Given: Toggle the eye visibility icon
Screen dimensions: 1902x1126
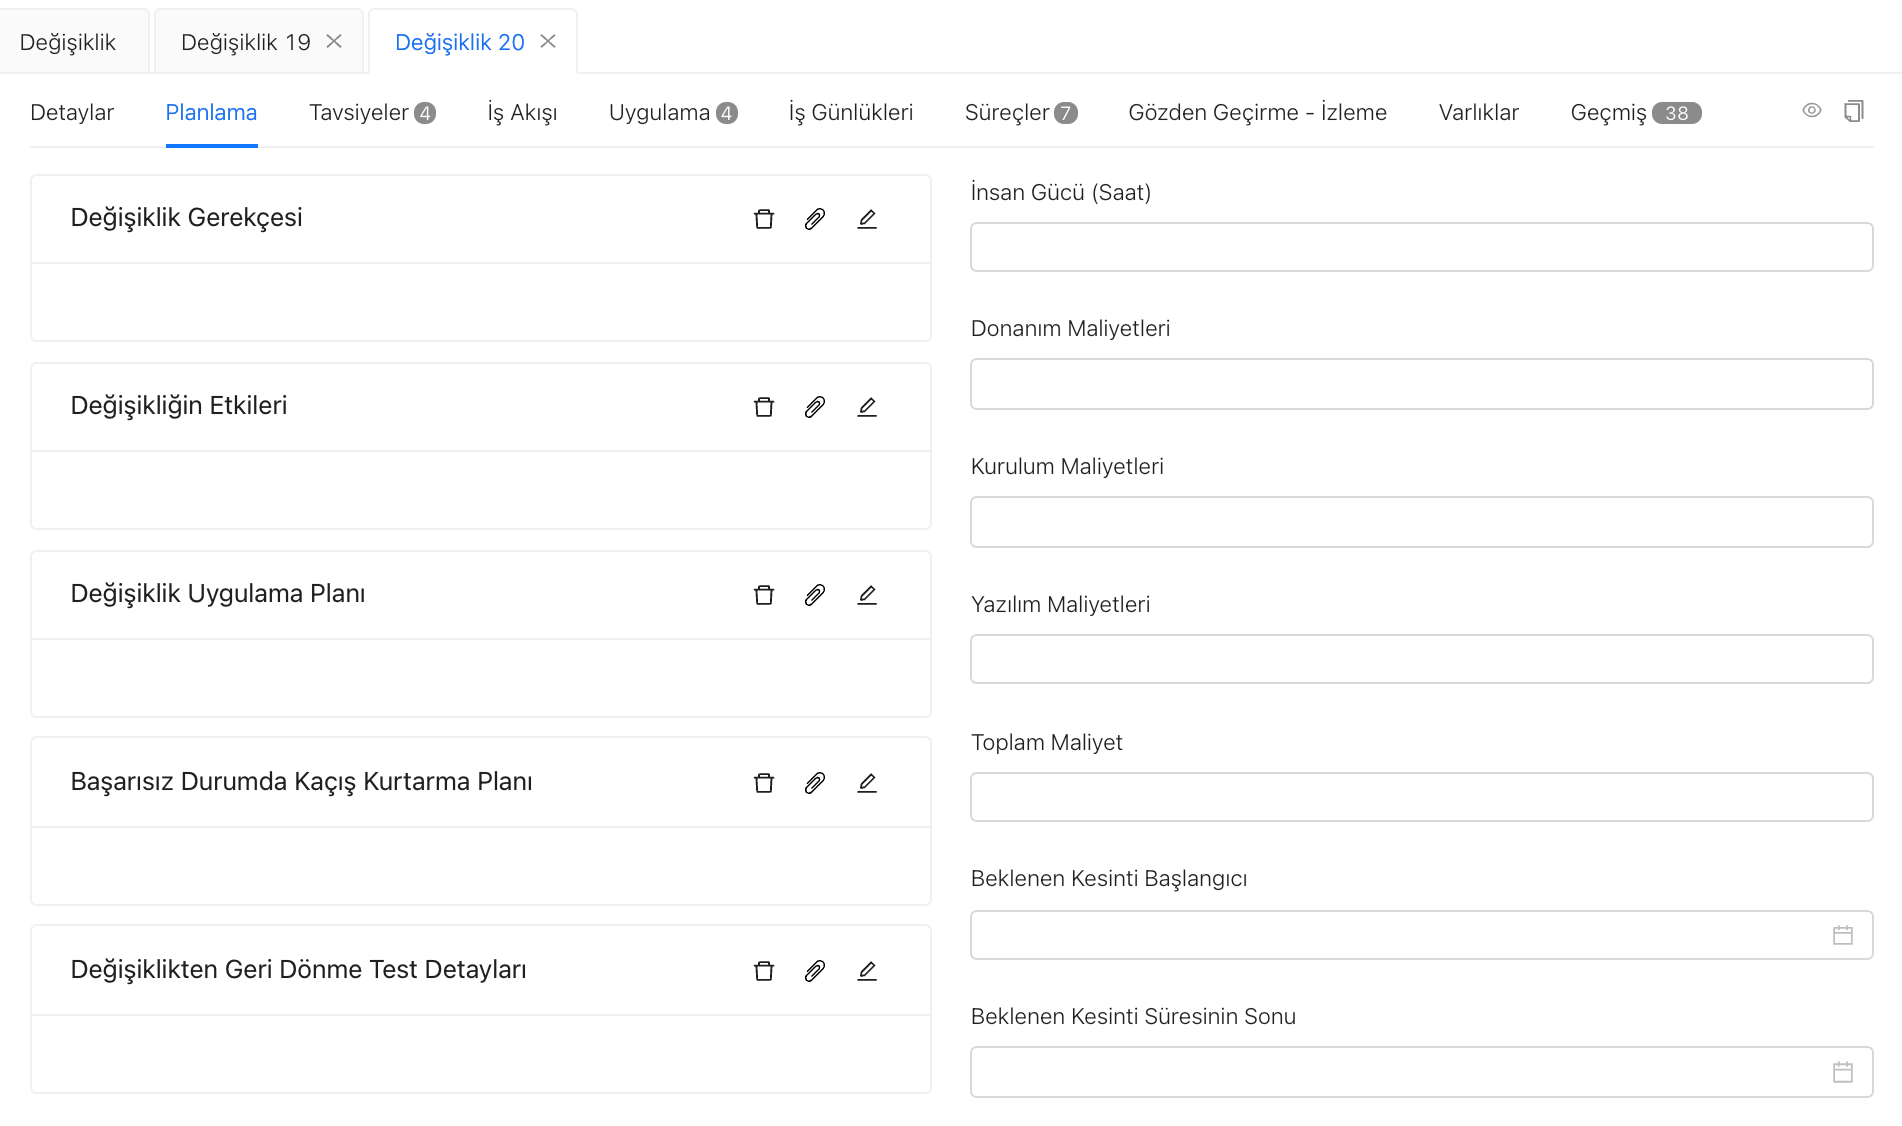Looking at the screenshot, I should coord(1811,111).
